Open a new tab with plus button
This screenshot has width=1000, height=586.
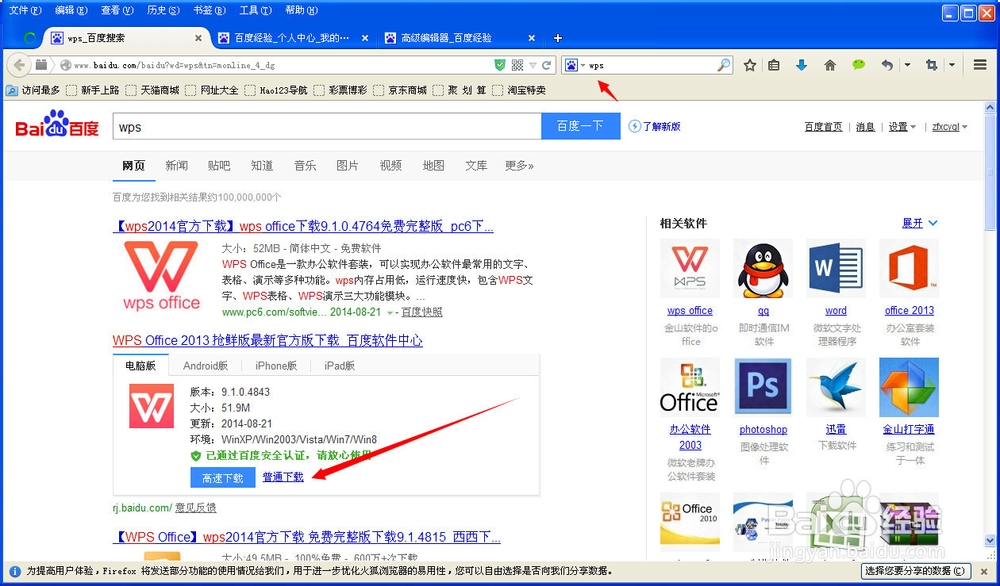(x=557, y=38)
